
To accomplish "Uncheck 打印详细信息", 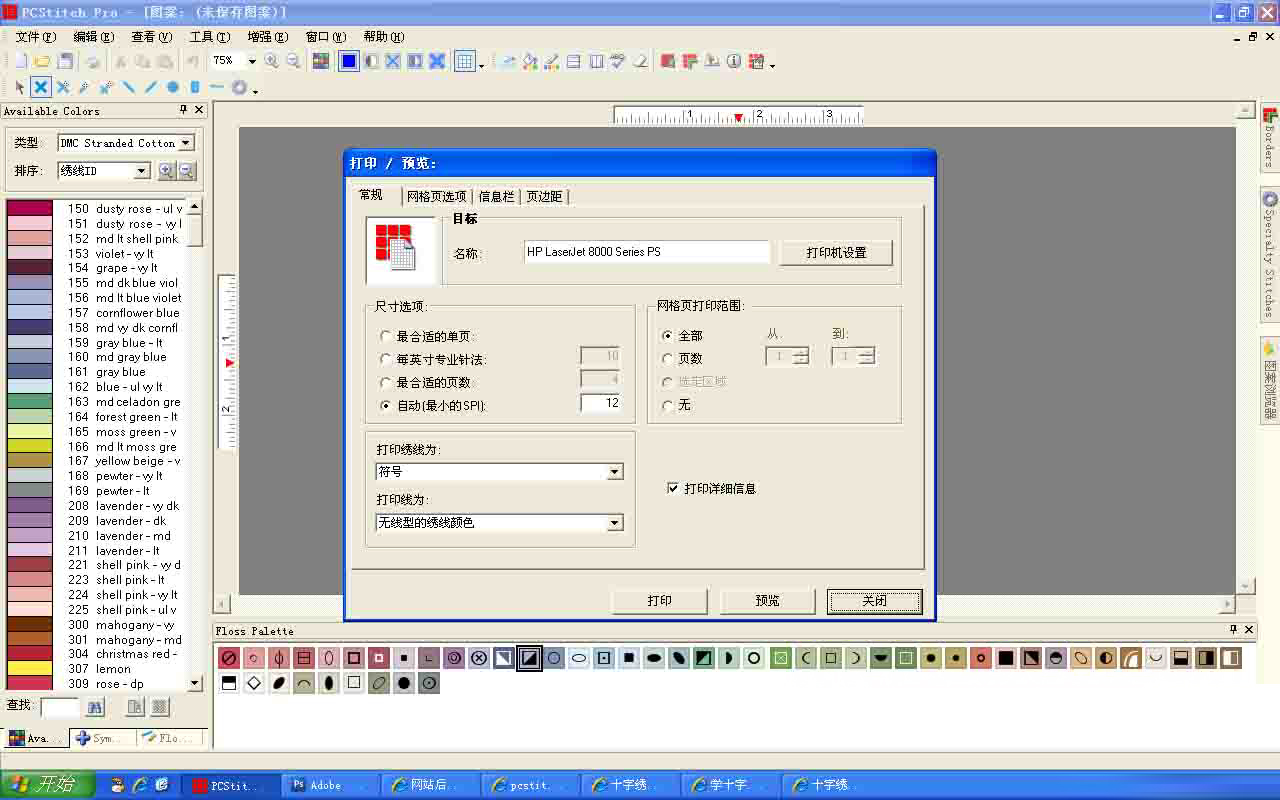I will pyautogui.click(x=674, y=488).
